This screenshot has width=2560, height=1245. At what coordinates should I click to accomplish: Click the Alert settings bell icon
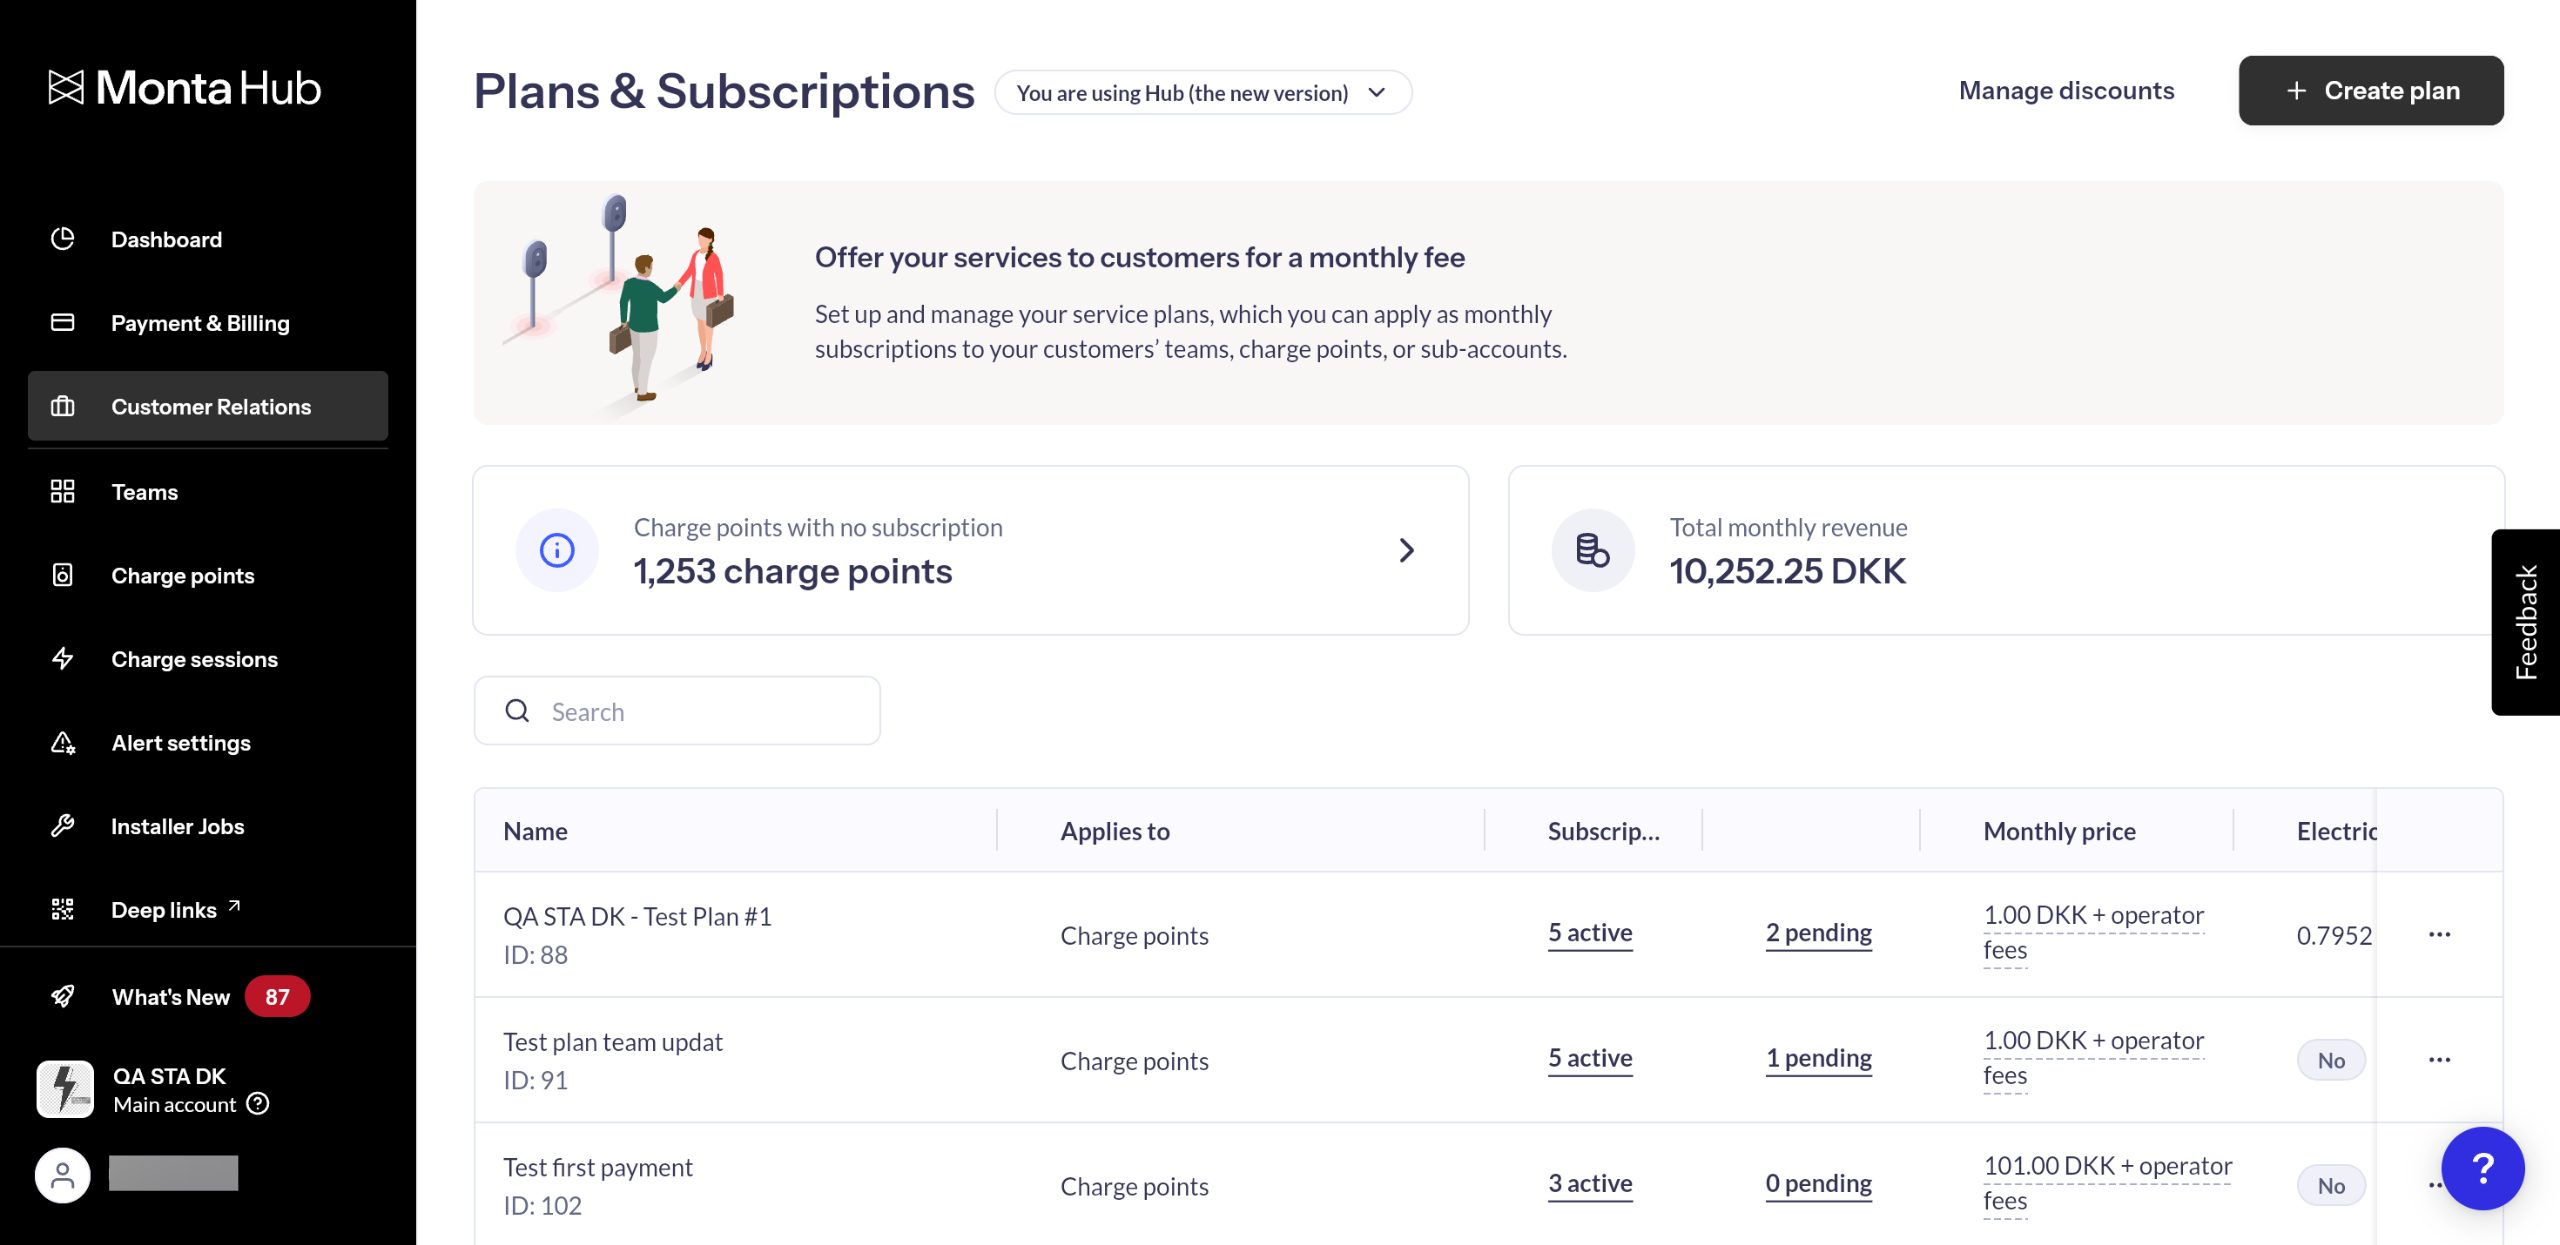[x=63, y=742]
